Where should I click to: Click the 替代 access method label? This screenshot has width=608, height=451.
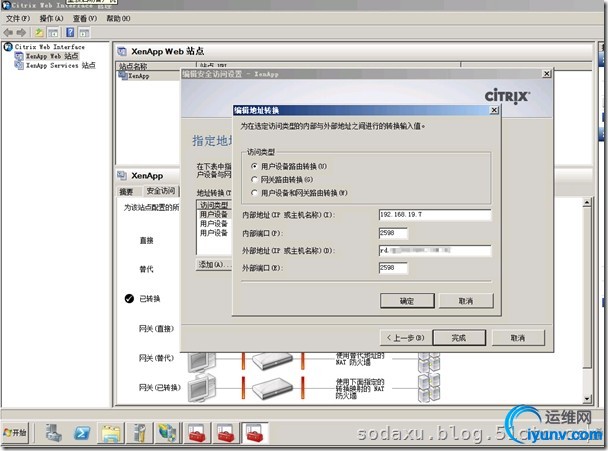pyautogui.click(x=147, y=269)
